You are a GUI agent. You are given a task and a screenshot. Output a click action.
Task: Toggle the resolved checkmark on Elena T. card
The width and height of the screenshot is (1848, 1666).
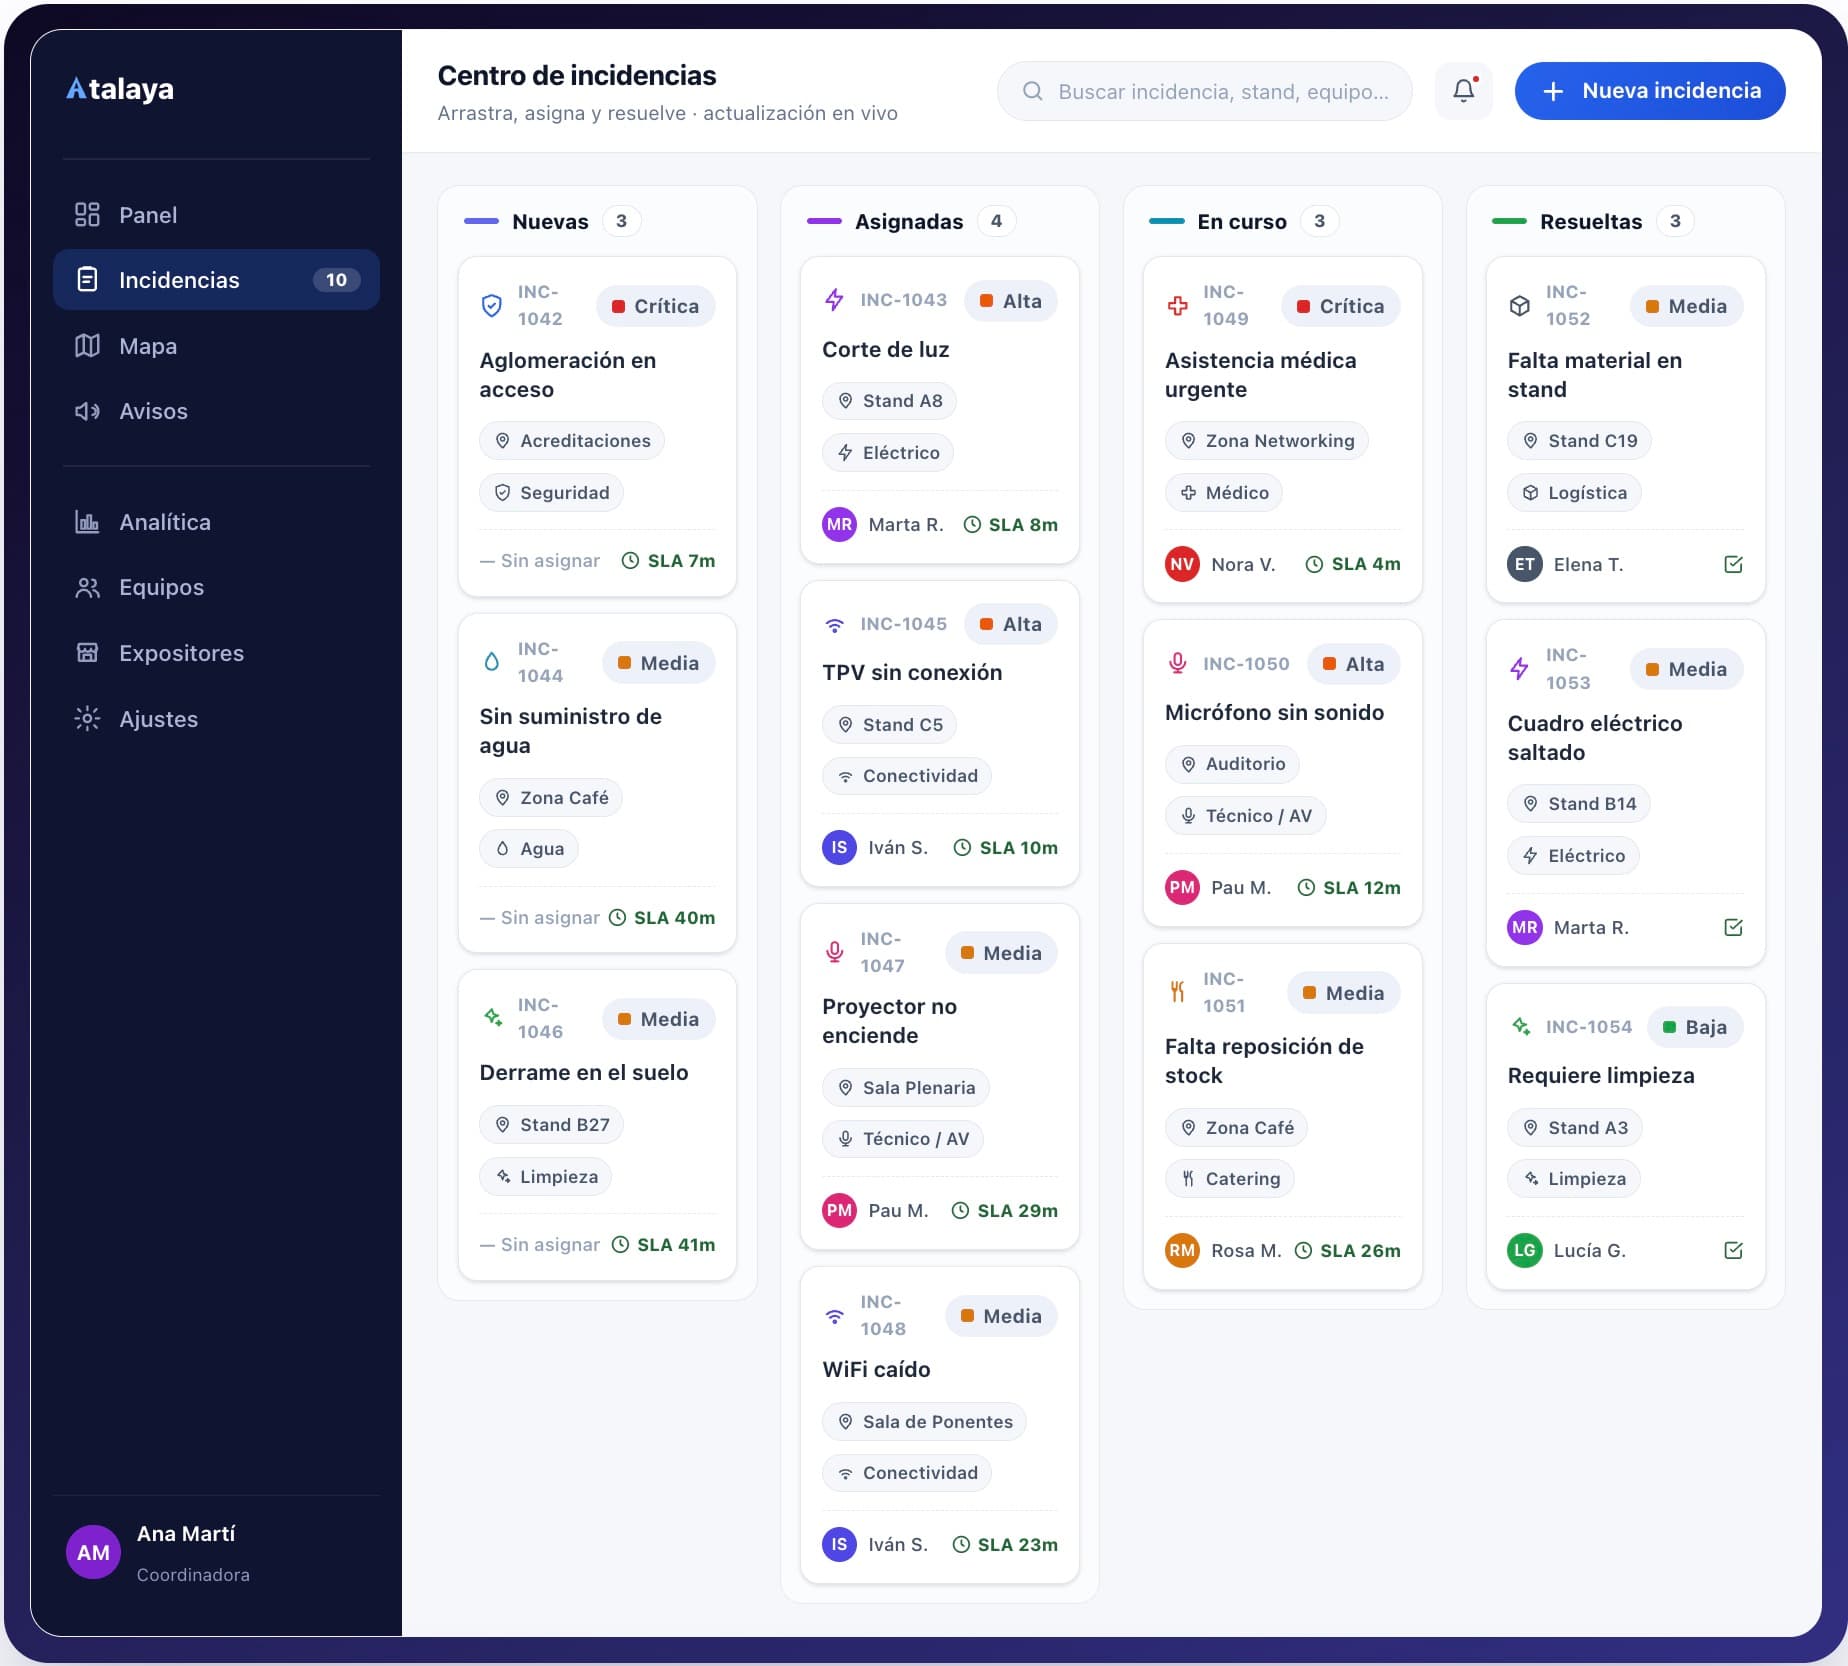click(x=1733, y=565)
